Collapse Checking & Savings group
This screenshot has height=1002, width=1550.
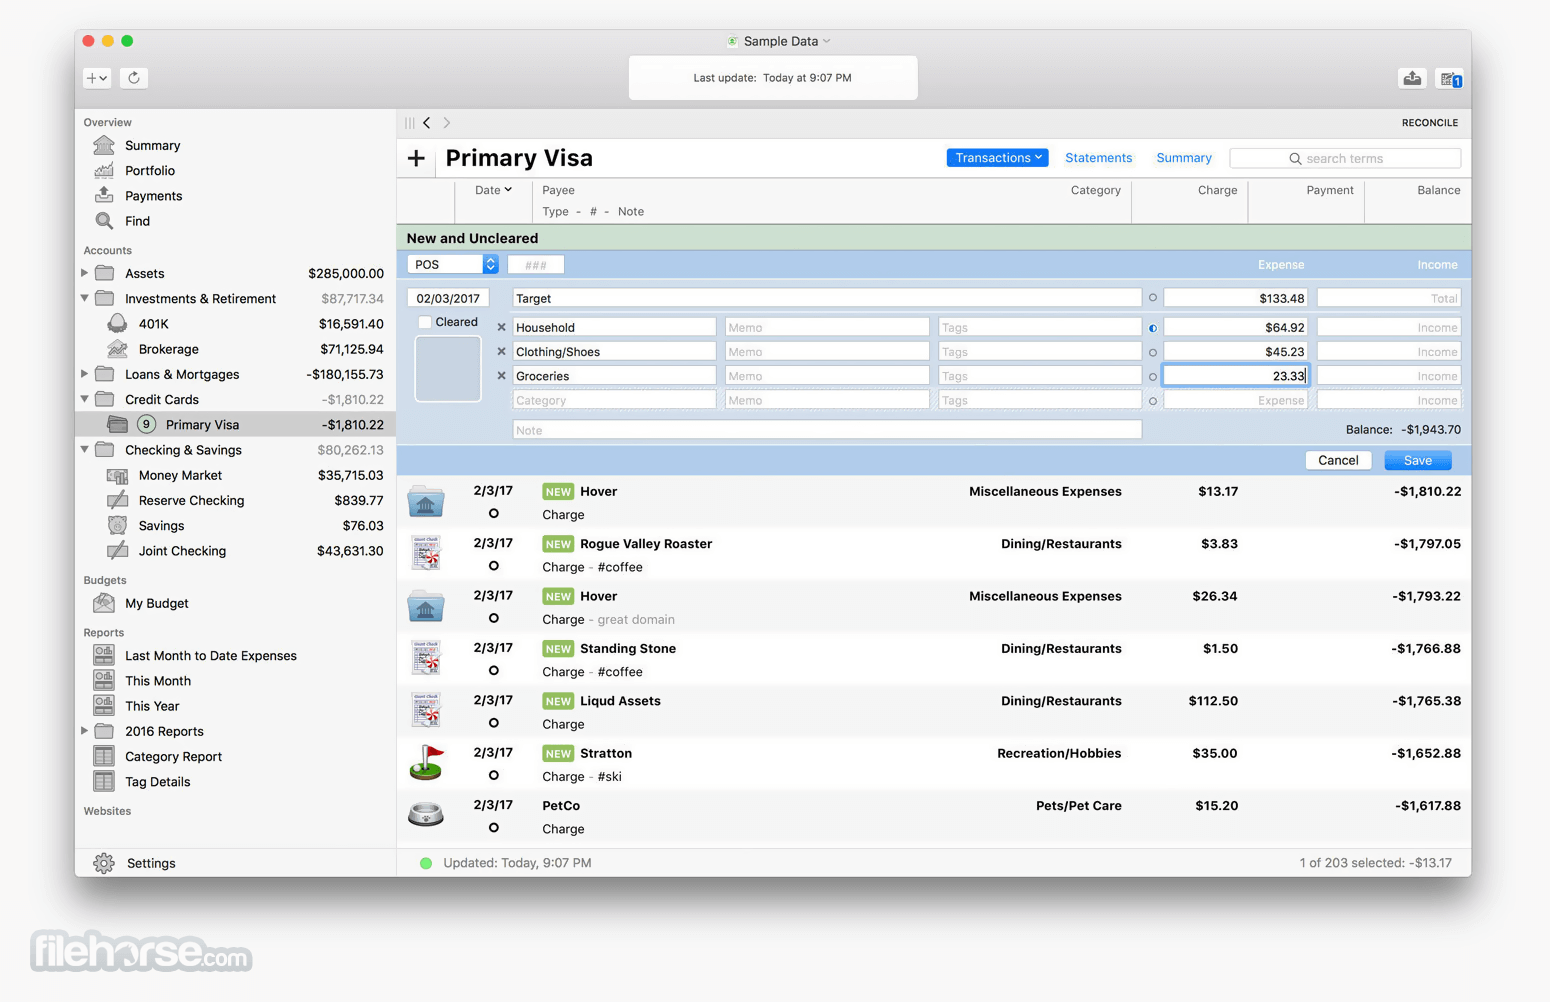(85, 450)
